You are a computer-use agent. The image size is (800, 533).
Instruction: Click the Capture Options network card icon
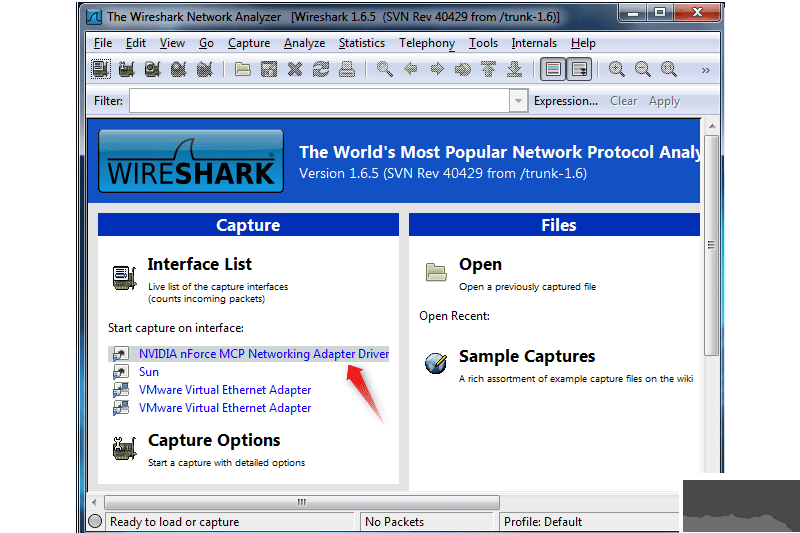(124, 449)
